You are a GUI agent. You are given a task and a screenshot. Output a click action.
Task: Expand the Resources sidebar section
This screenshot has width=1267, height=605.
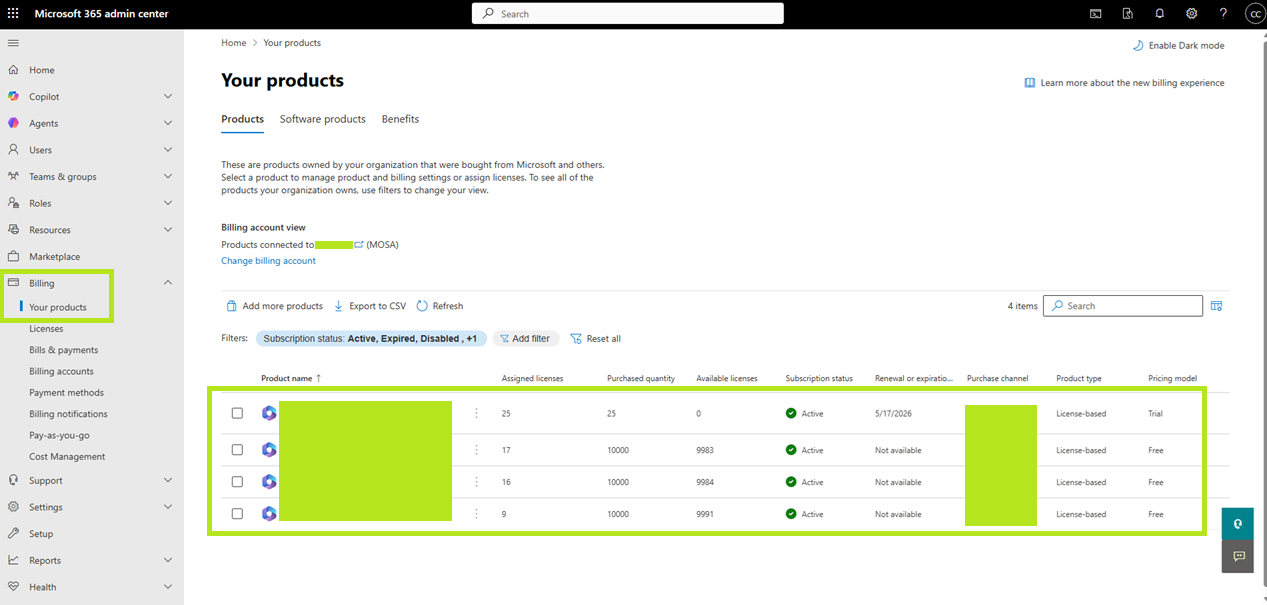[168, 230]
